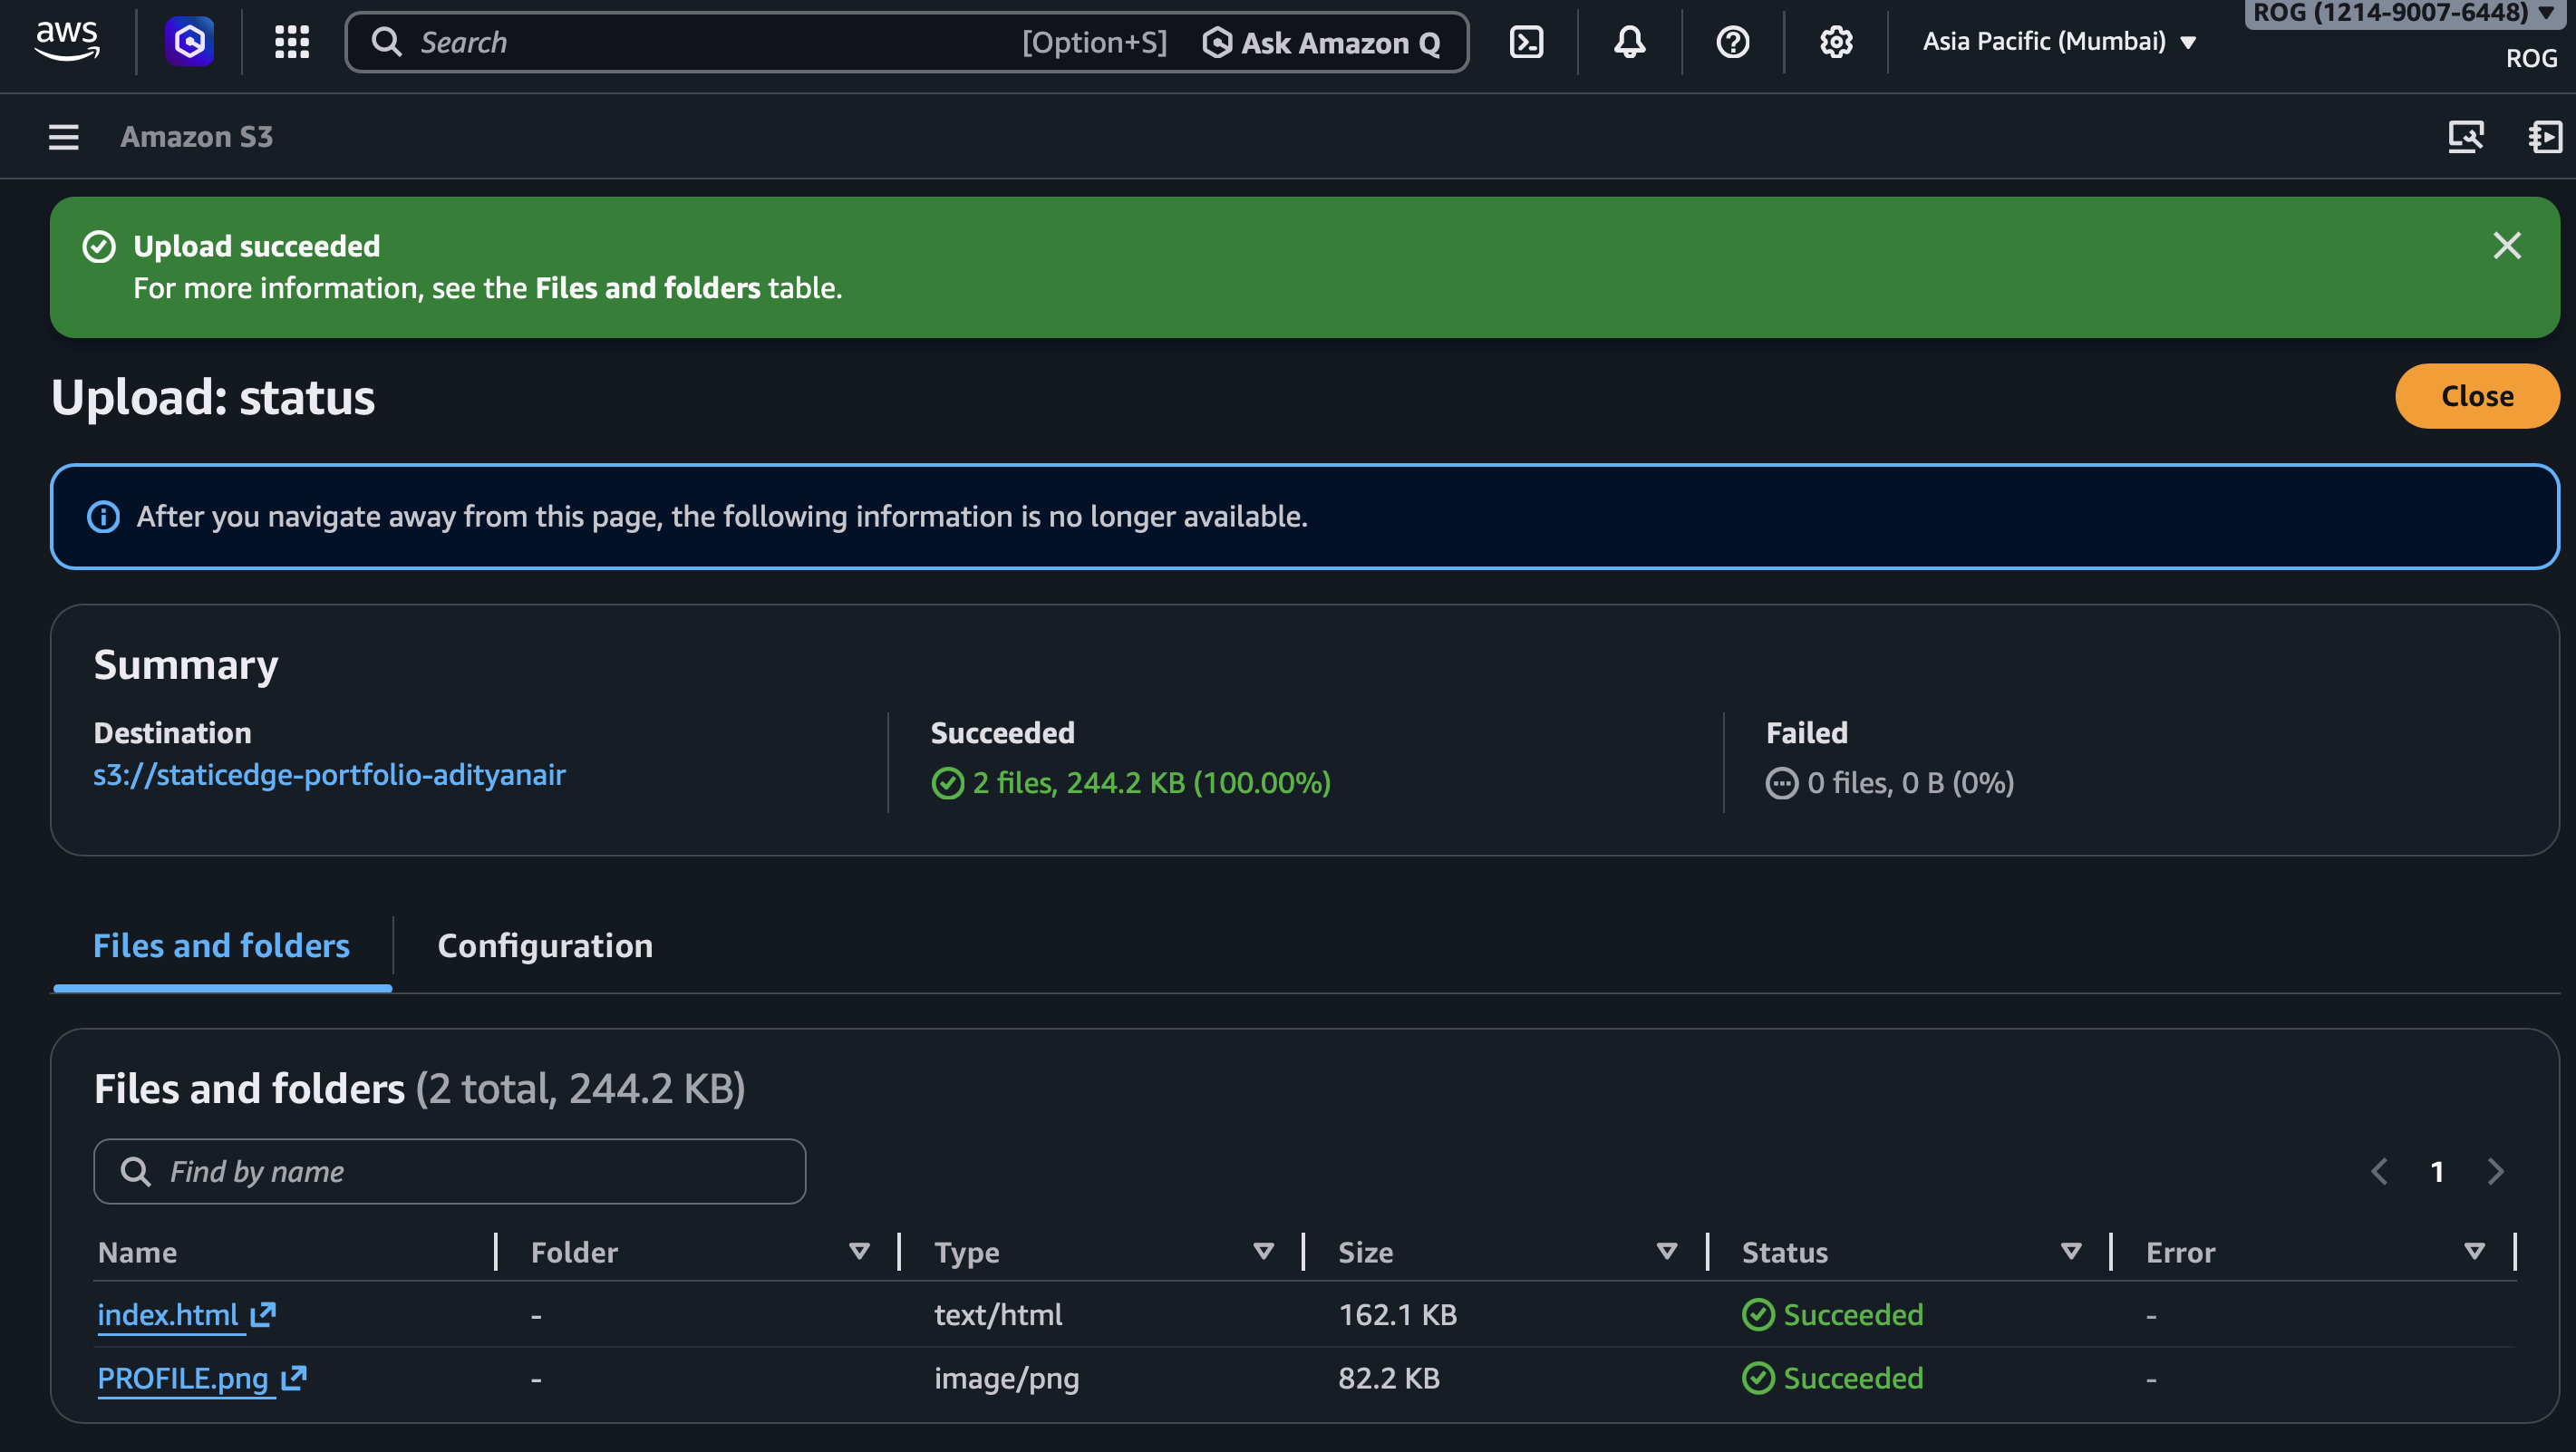
Task: Click the help question mark icon
Action: tap(1732, 42)
